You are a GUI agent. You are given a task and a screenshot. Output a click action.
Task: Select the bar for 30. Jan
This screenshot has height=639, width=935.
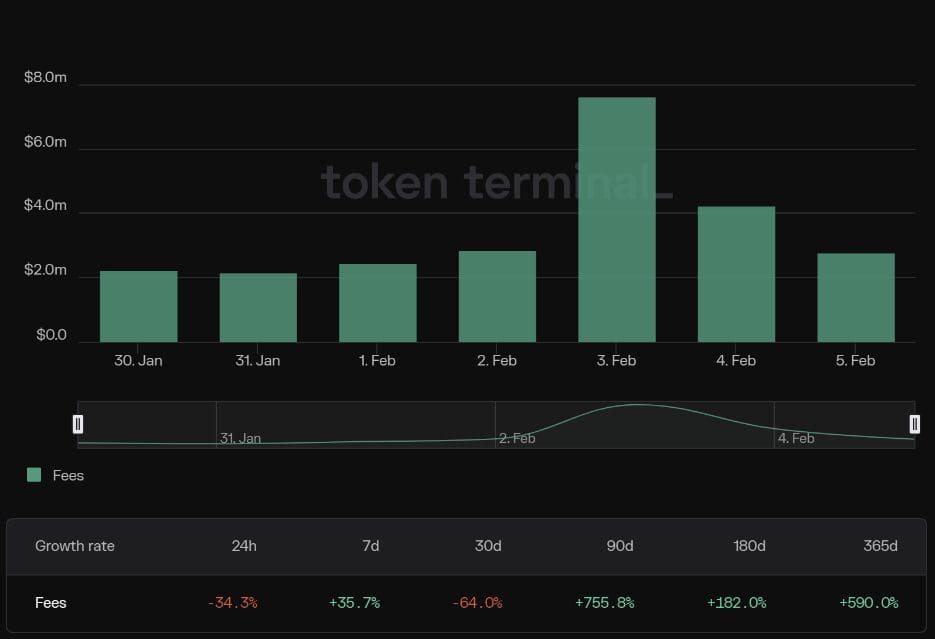[137, 300]
